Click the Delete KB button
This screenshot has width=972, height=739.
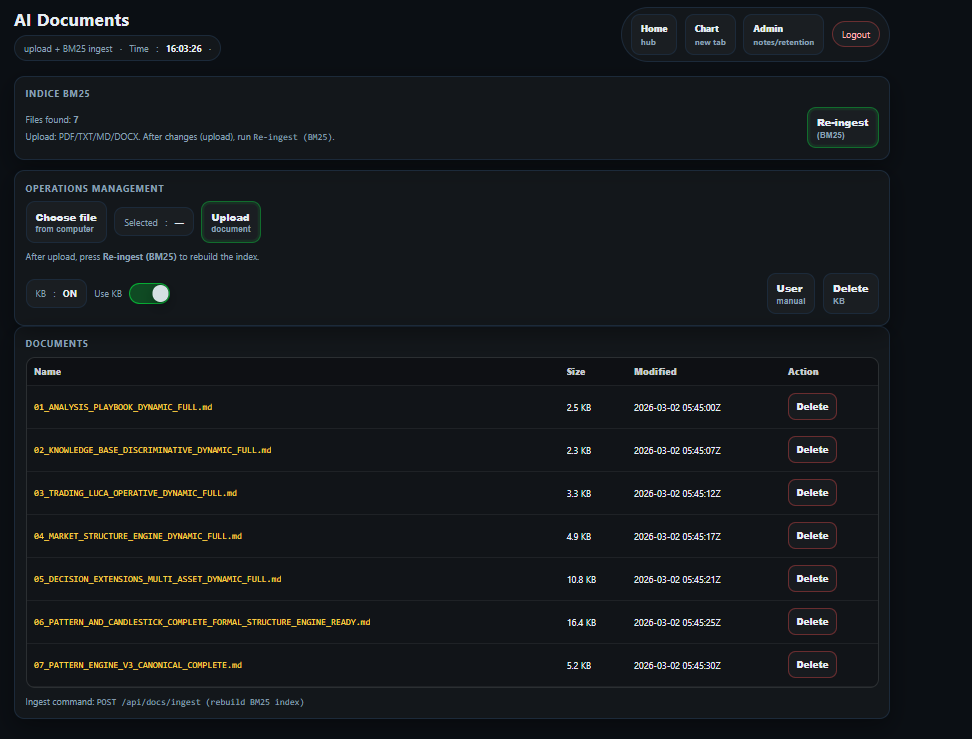[x=850, y=294]
